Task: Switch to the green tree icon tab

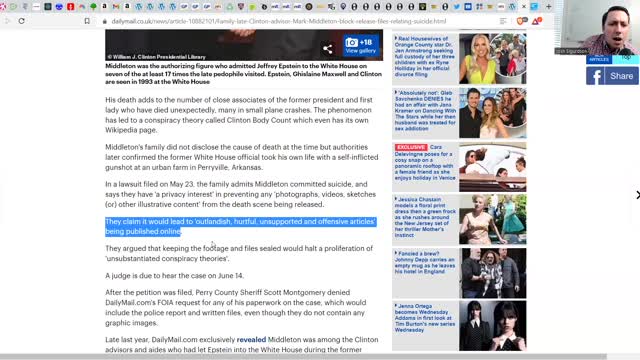Action: [93, 7]
